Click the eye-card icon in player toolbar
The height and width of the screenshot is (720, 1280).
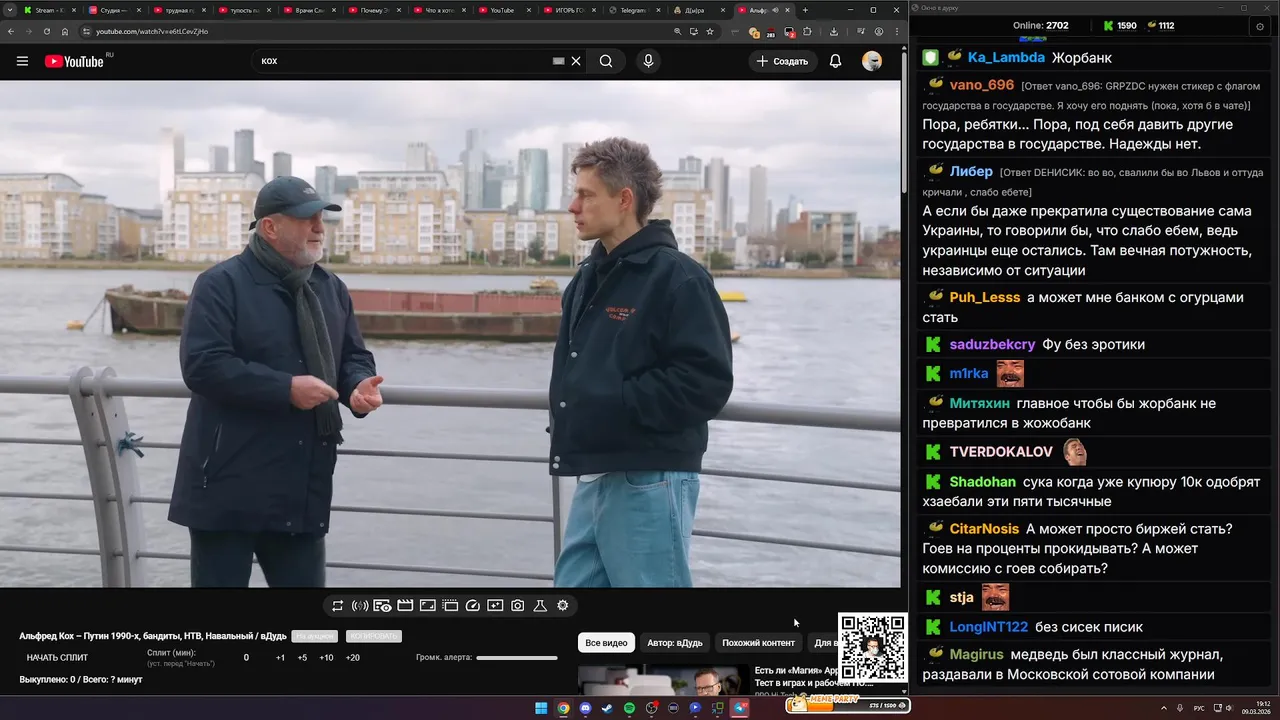pos(382,605)
